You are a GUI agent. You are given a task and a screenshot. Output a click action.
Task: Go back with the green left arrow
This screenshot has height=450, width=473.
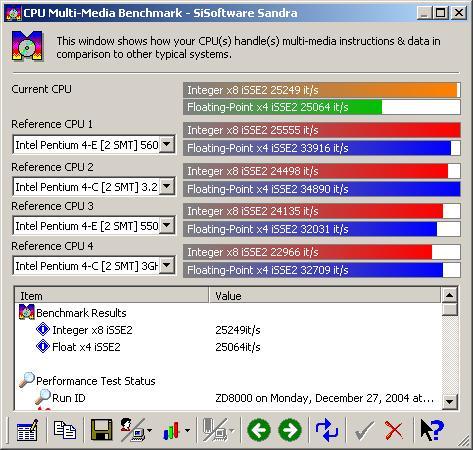(x=259, y=430)
